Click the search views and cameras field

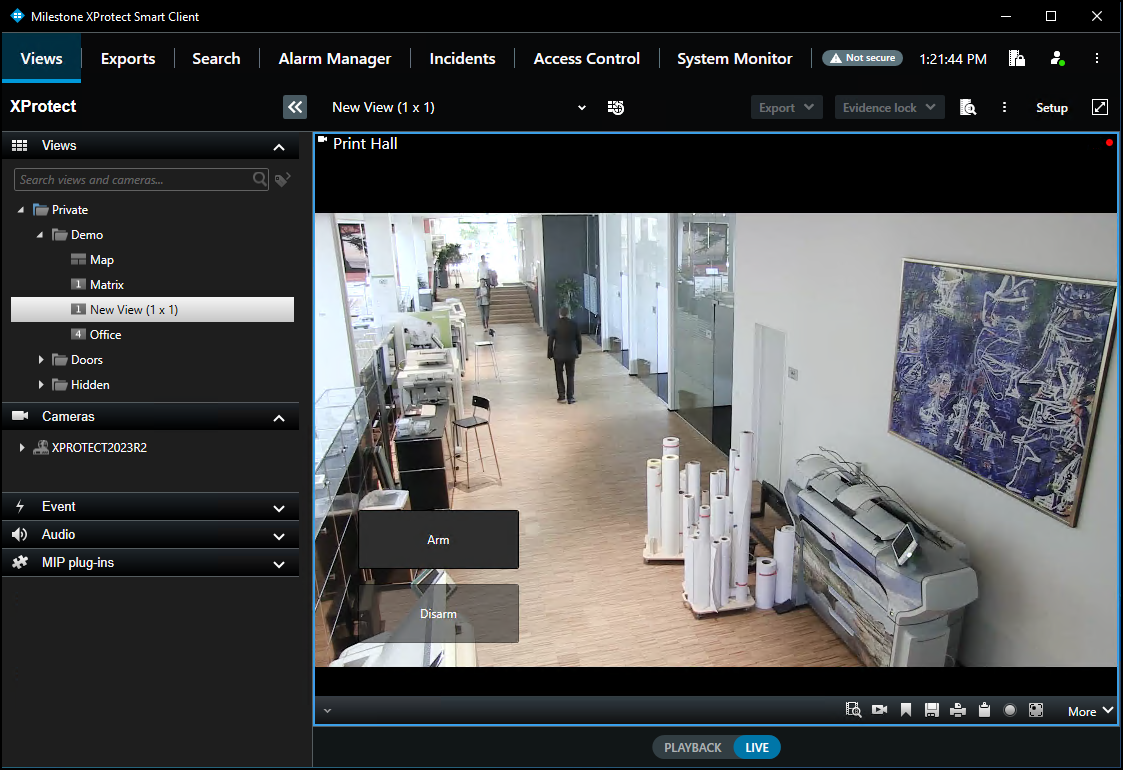(132, 180)
